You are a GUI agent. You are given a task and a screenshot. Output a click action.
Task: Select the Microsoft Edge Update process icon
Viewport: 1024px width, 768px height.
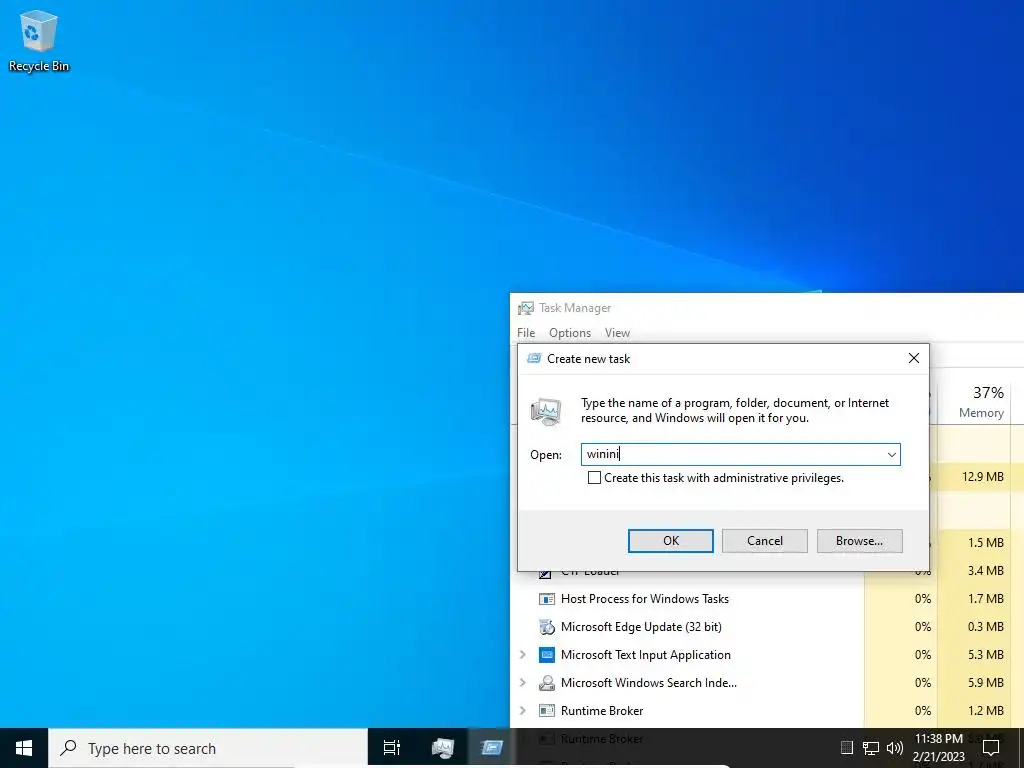(x=547, y=627)
